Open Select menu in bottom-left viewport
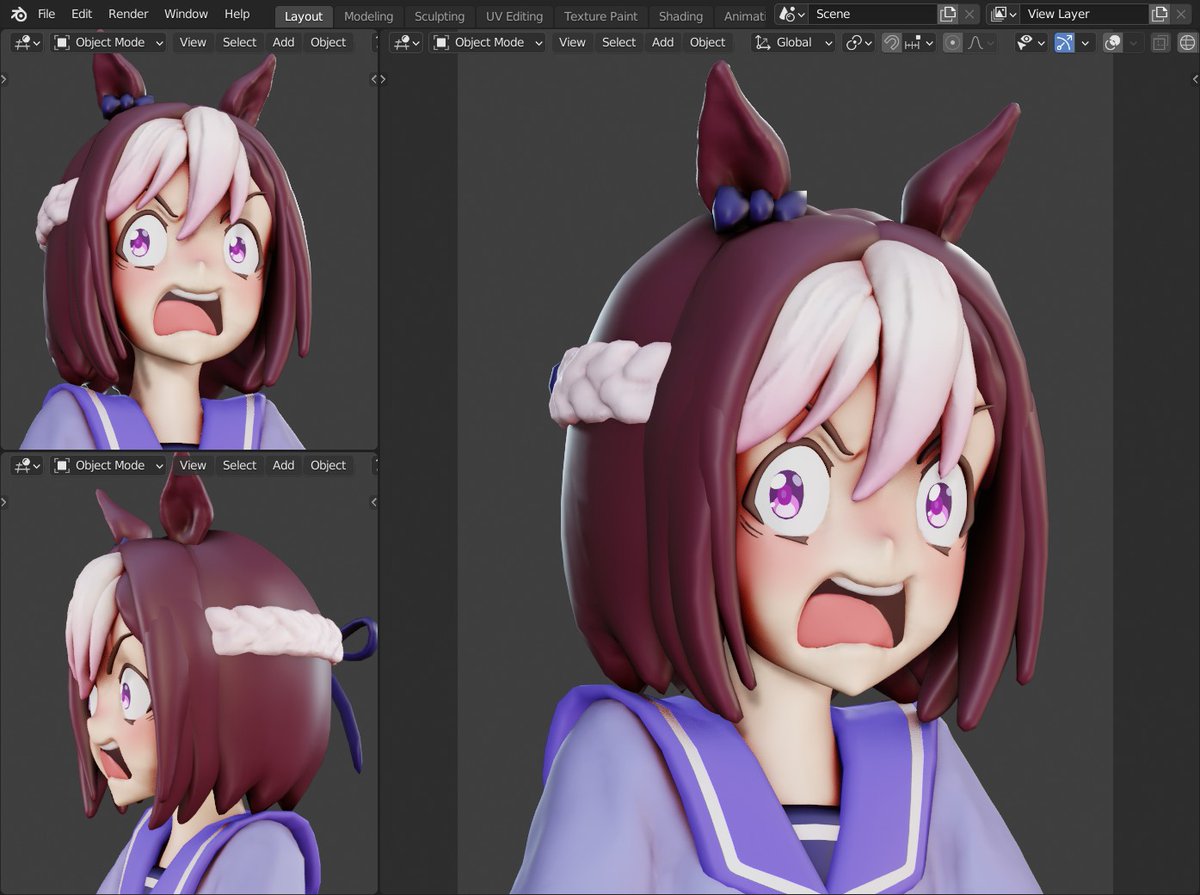The height and width of the screenshot is (895, 1200). (x=239, y=465)
